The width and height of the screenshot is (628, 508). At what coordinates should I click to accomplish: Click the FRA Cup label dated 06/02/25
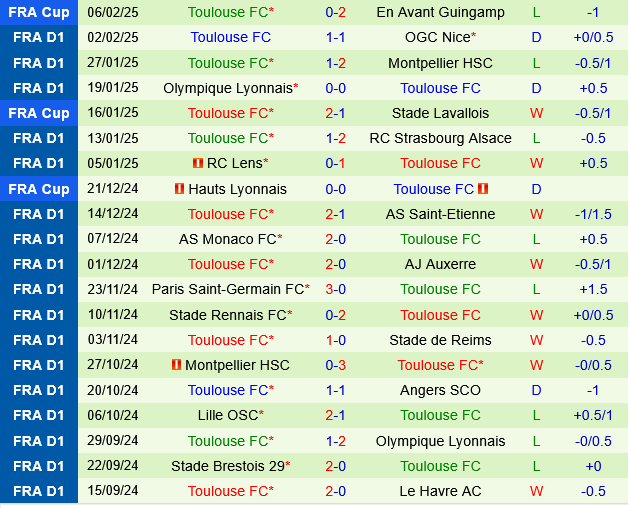click(x=39, y=12)
